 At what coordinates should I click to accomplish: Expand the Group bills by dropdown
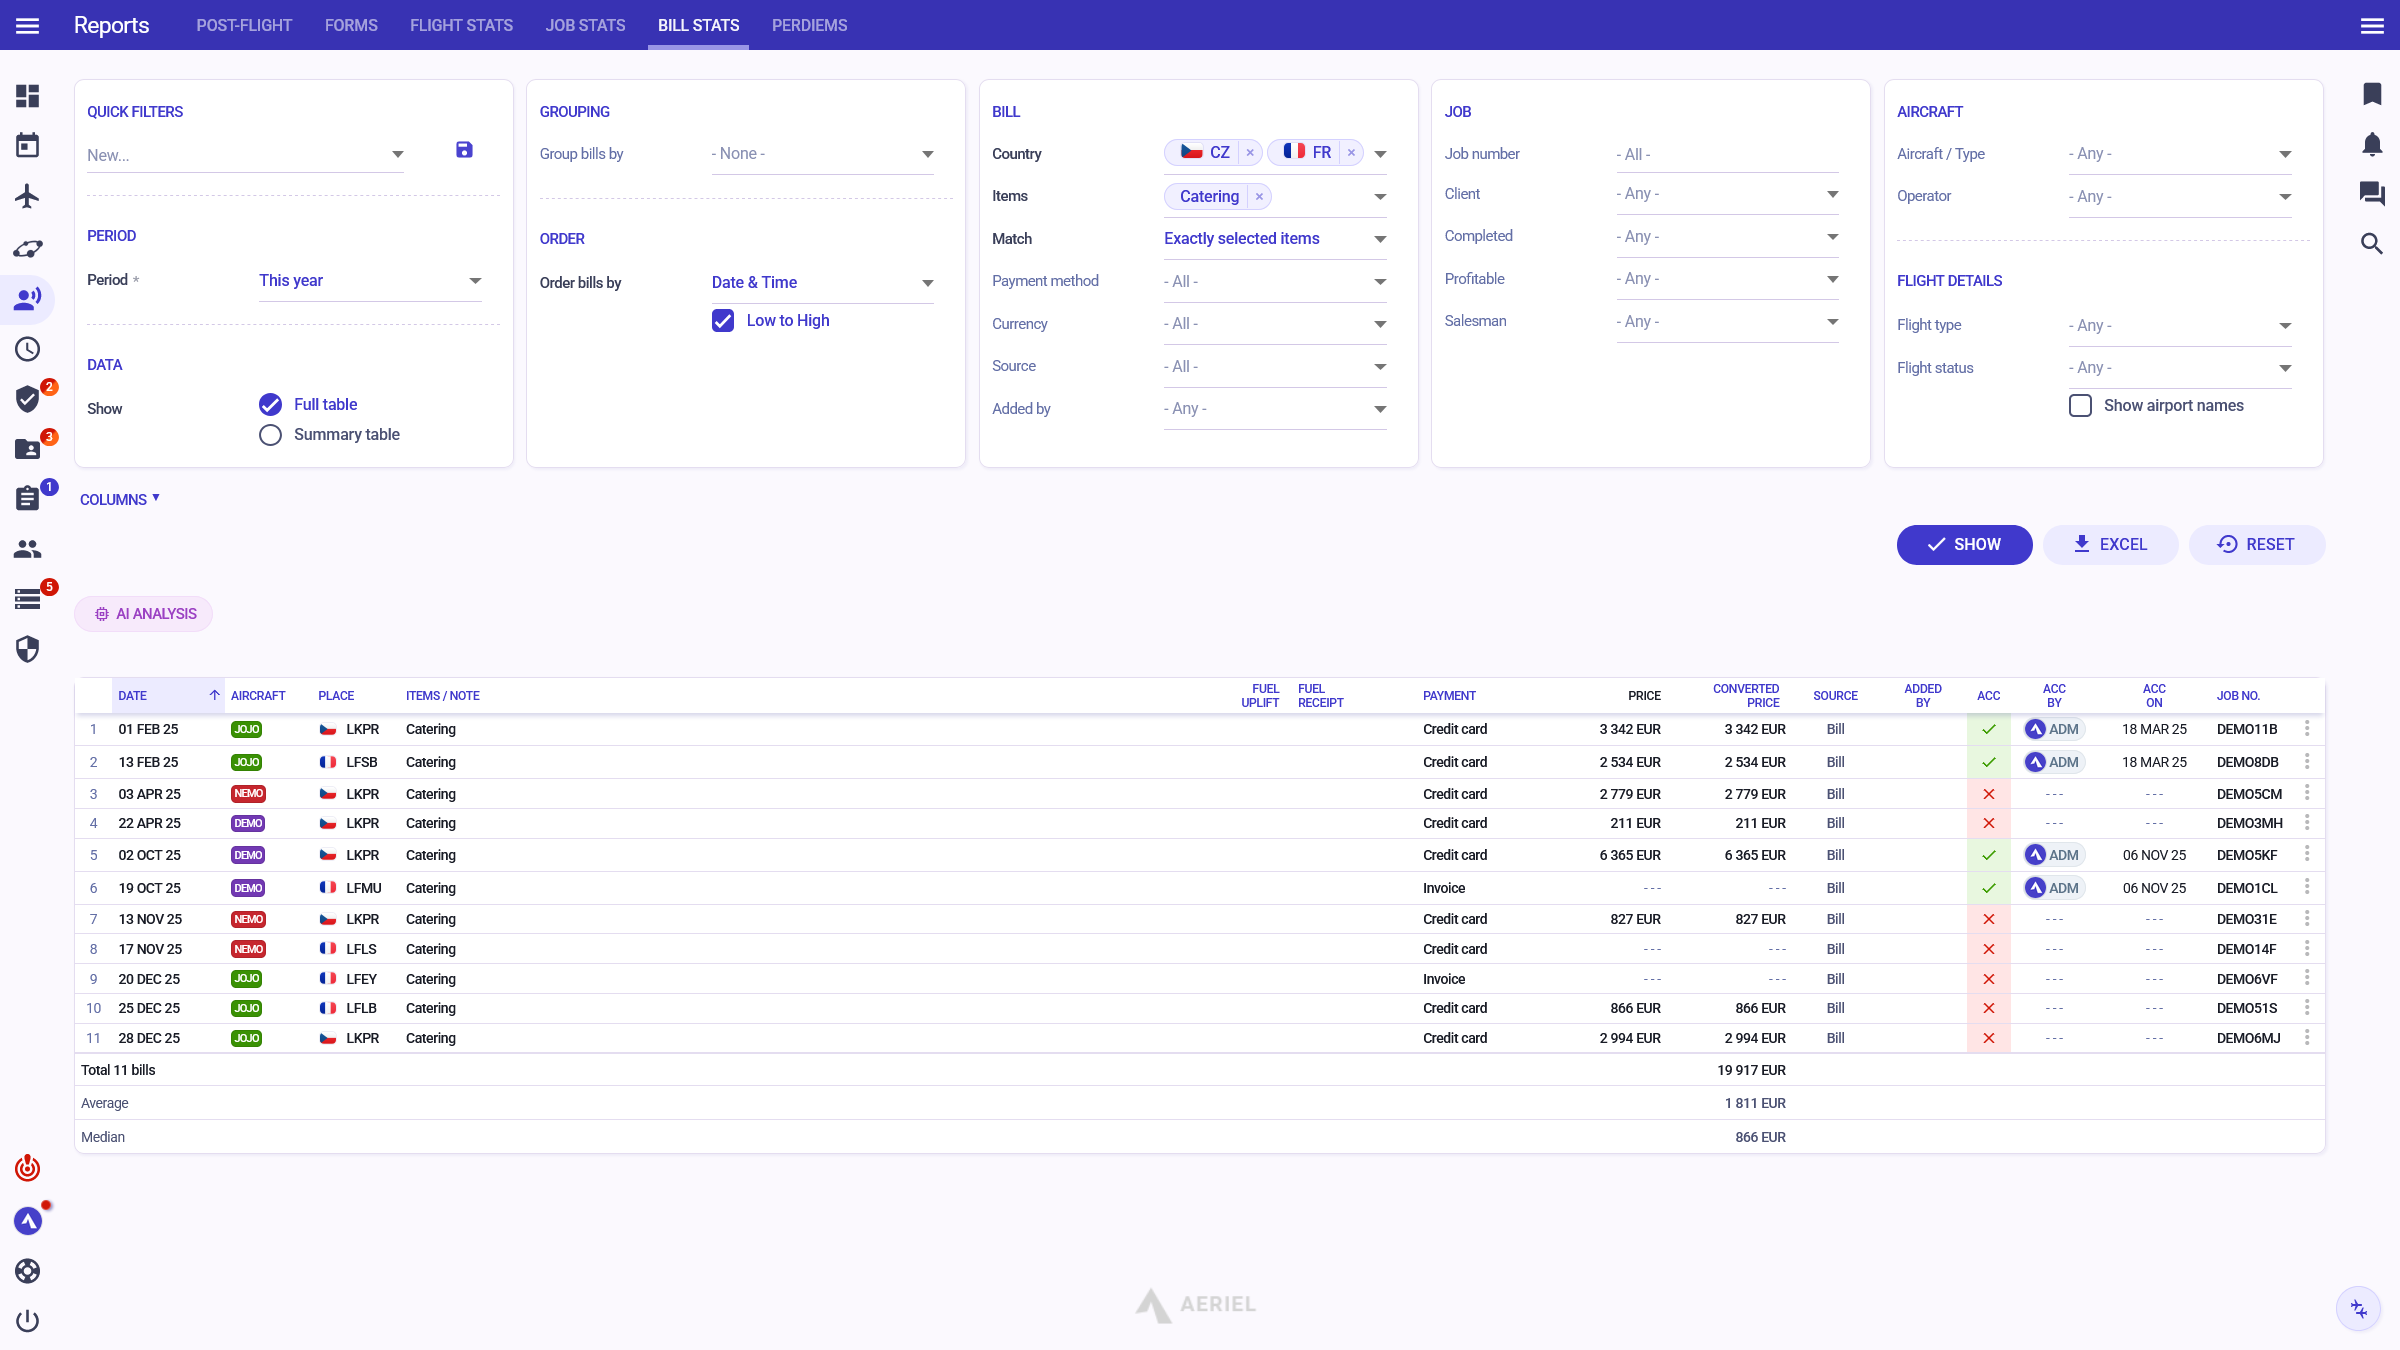[x=822, y=154]
